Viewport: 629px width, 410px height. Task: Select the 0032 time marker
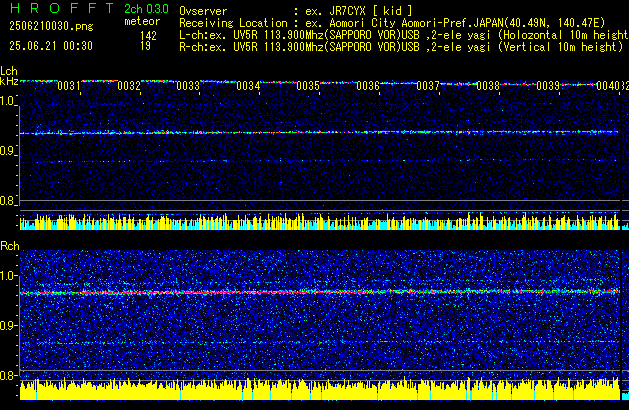coord(129,86)
